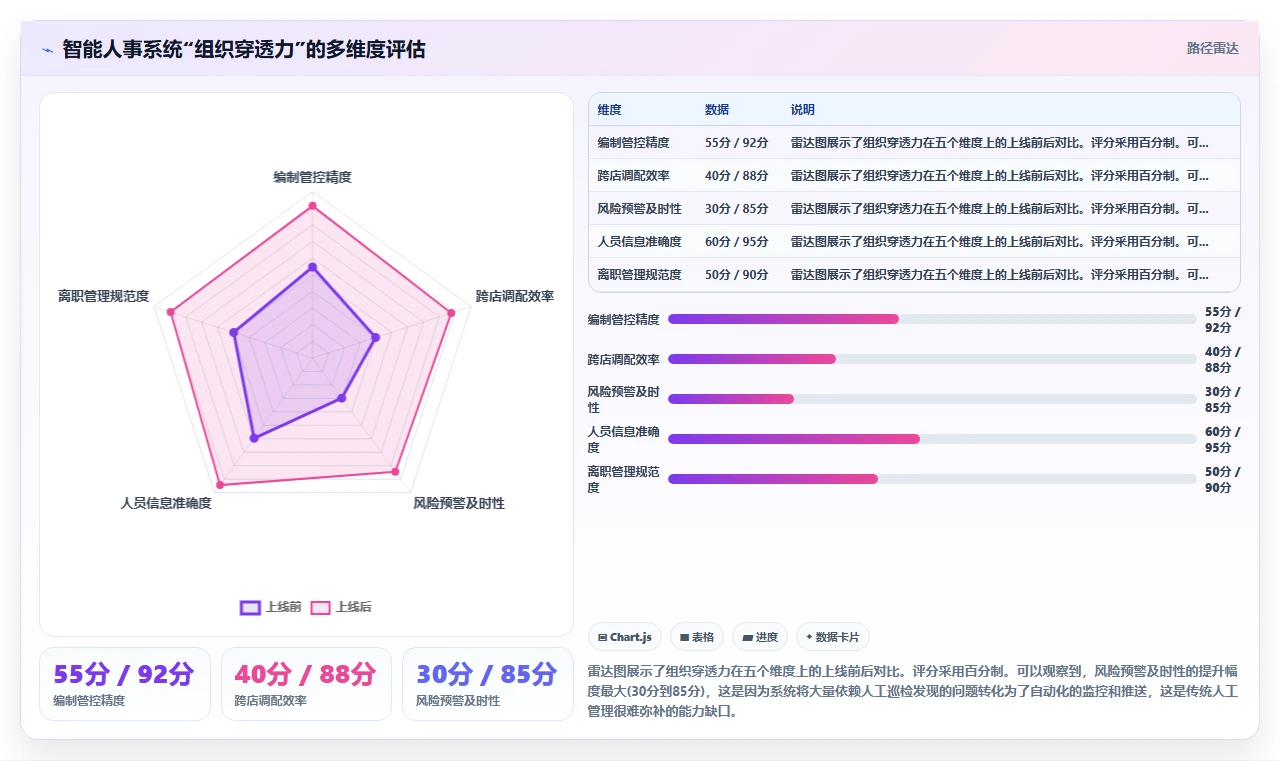Click the 进度 tag chip
The image size is (1280, 761).
click(760, 637)
